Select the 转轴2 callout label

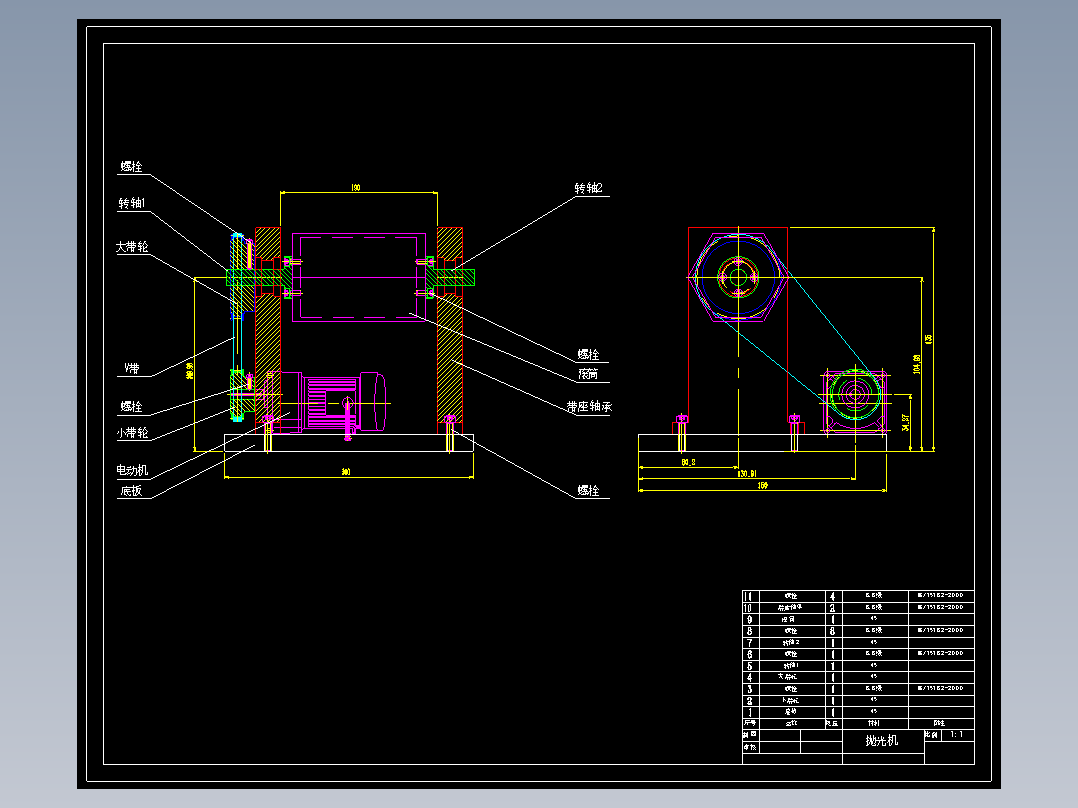click(588, 188)
